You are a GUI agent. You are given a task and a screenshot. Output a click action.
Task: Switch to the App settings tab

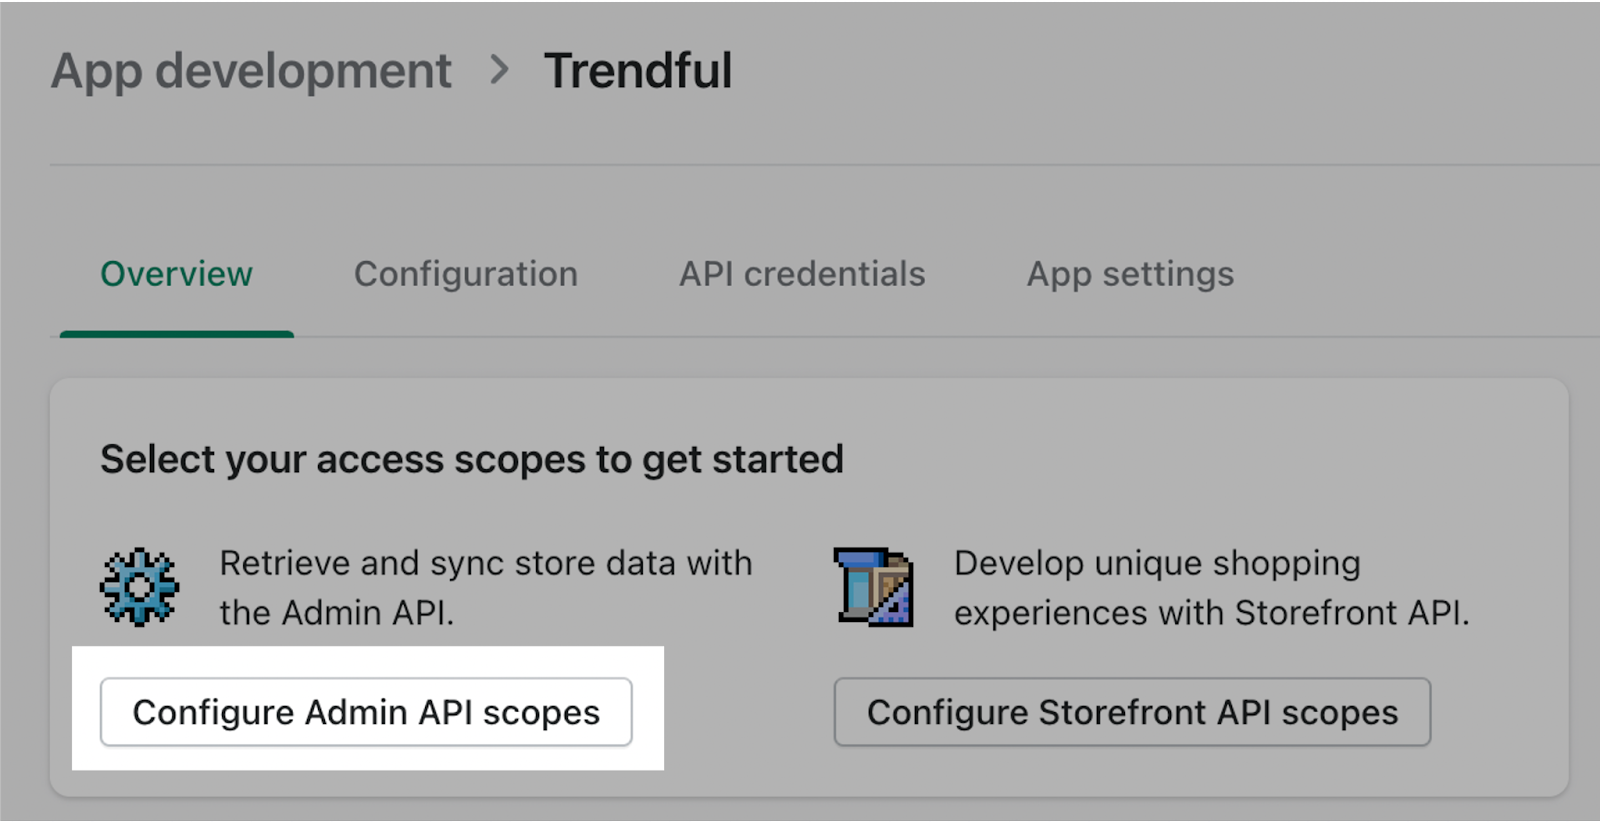click(1130, 274)
